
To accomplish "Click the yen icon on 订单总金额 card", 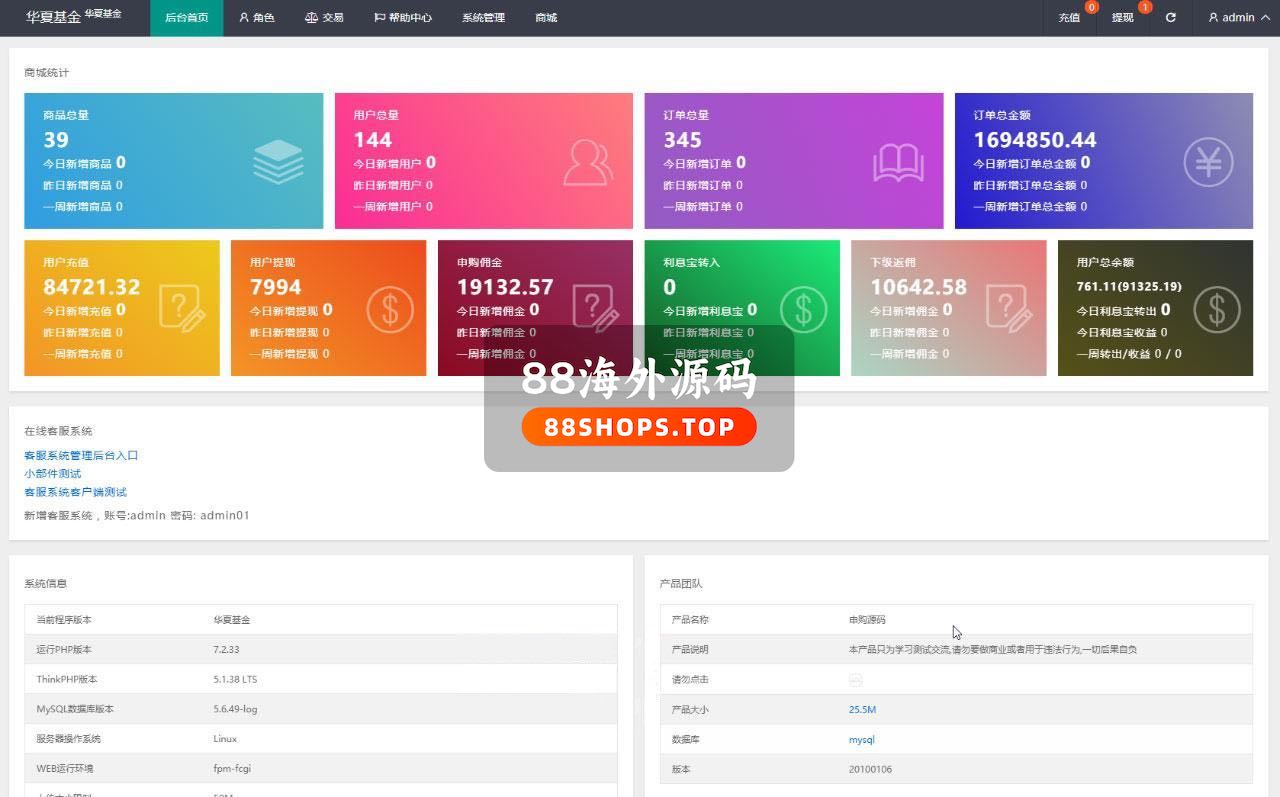I will pyautogui.click(x=1208, y=162).
